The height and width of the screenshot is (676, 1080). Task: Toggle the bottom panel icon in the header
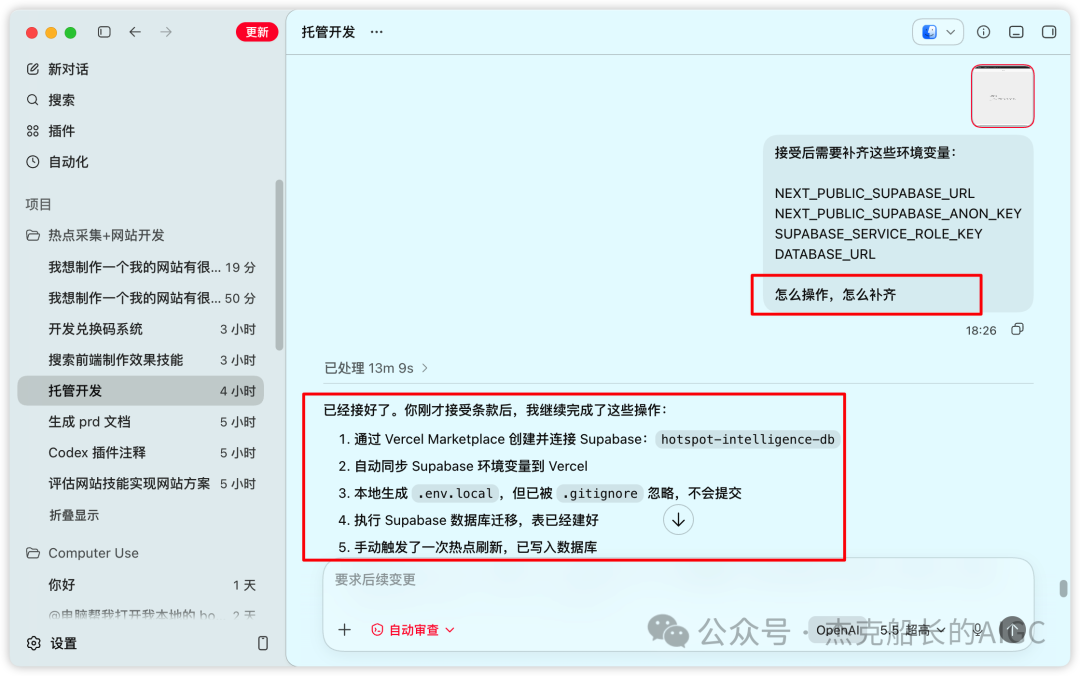[1016, 32]
